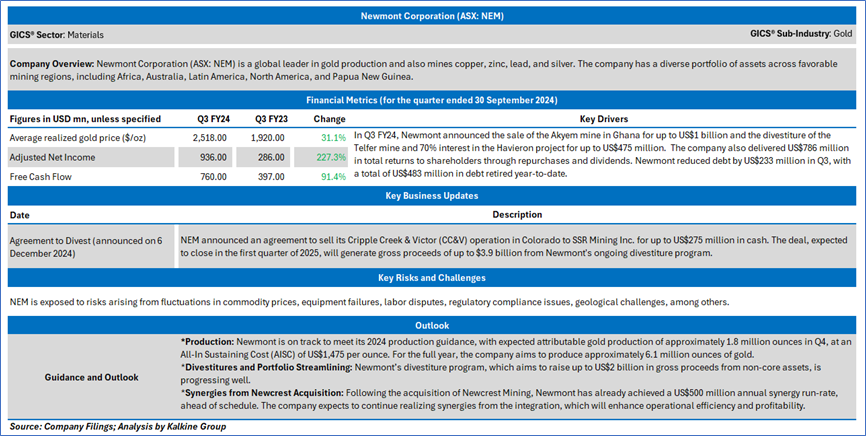Select the Adjusted Net Income row label
The height and width of the screenshot is (436, 866).
pos(52,157)
